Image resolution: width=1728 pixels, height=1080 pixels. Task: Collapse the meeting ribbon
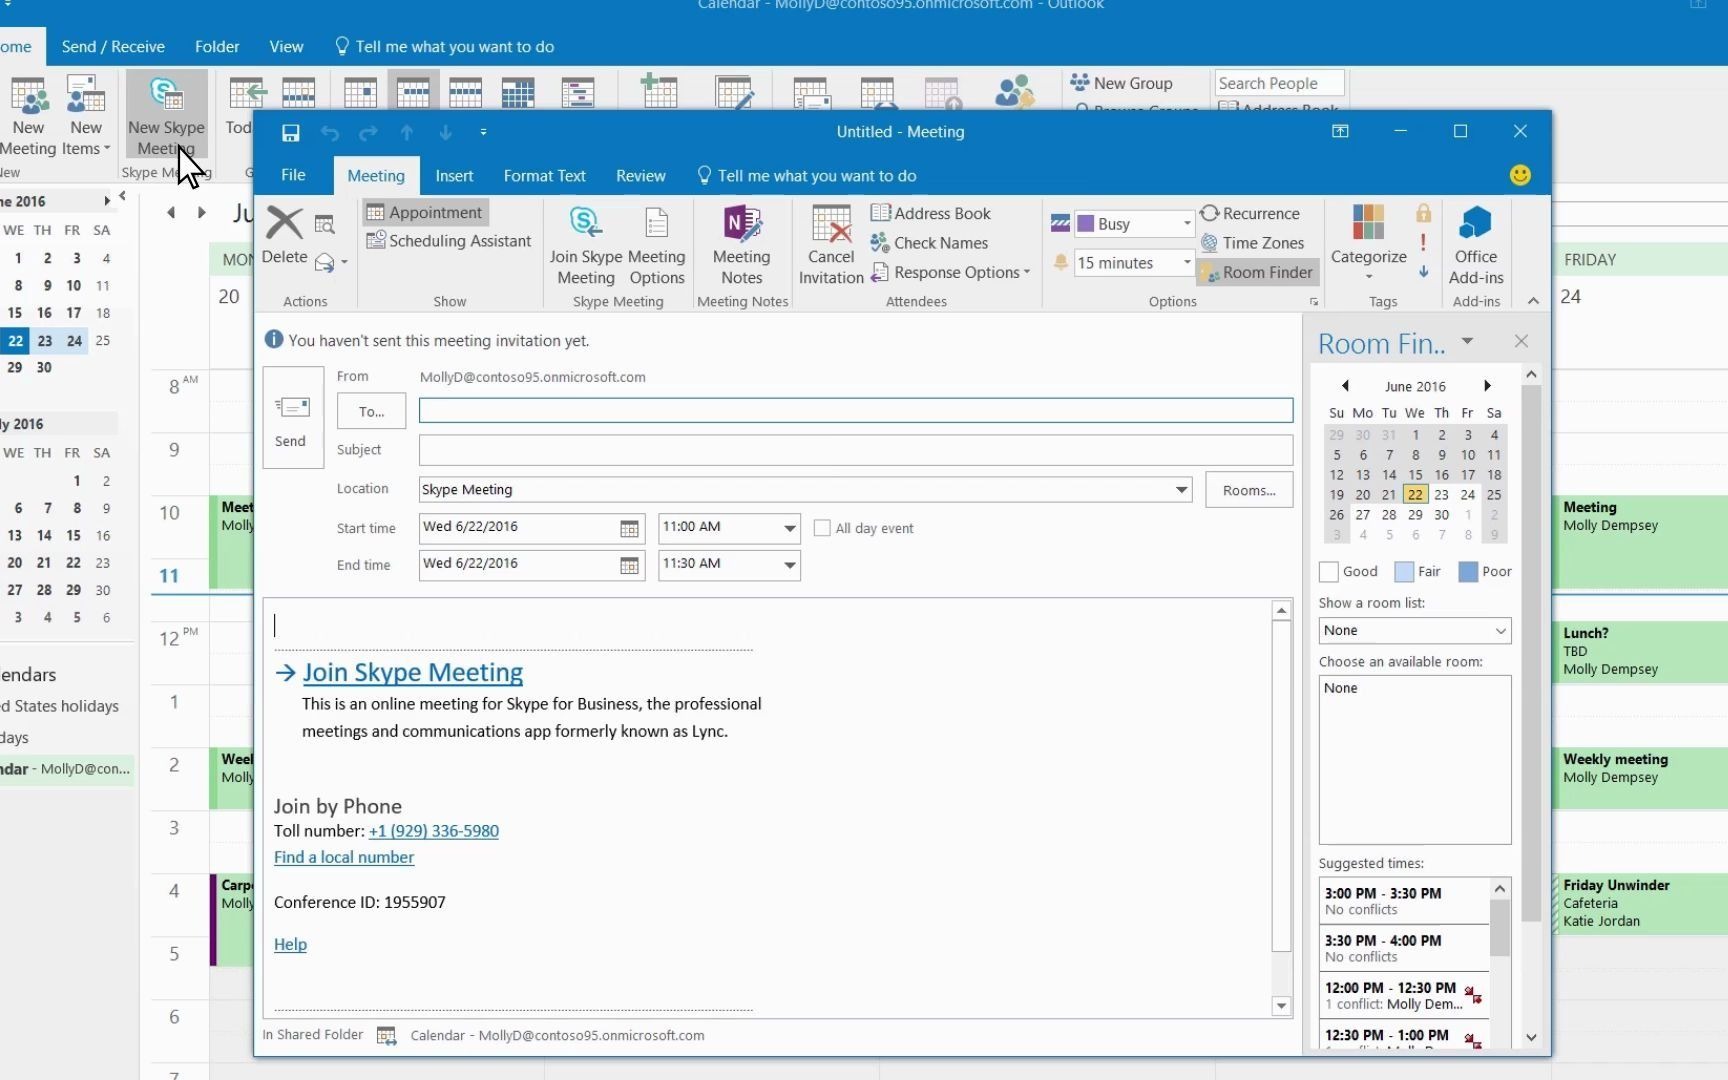click(x=1533, y=301)
